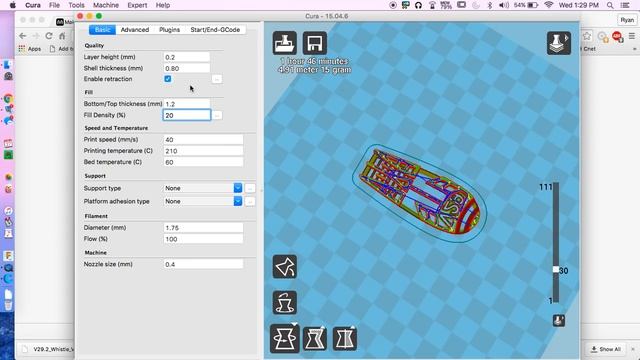Click the headphones icon in menu bar
The image size is (640, 360).
click(x=418, y=5)
